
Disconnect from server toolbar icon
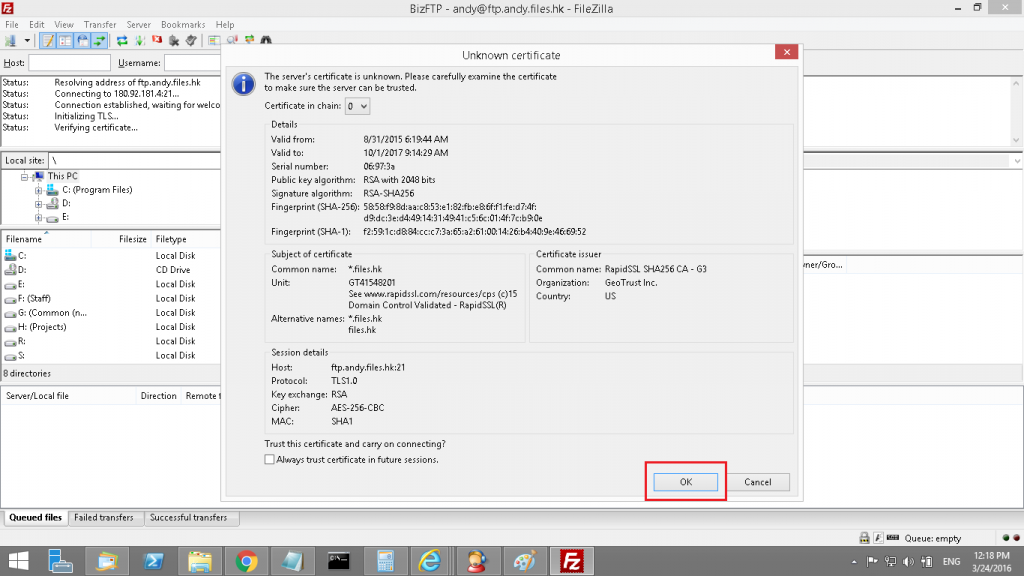click(174, 40)
